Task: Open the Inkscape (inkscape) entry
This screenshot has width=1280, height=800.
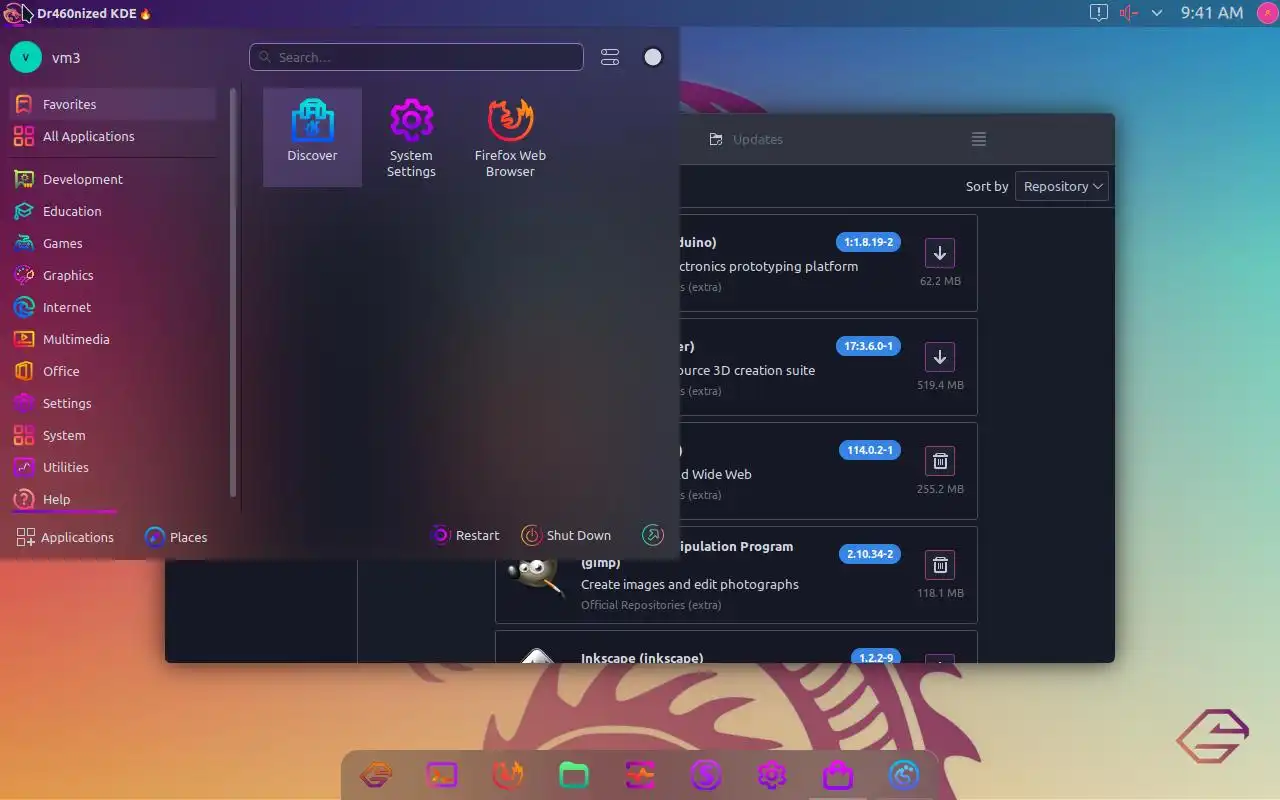Action: coord(736,648)
